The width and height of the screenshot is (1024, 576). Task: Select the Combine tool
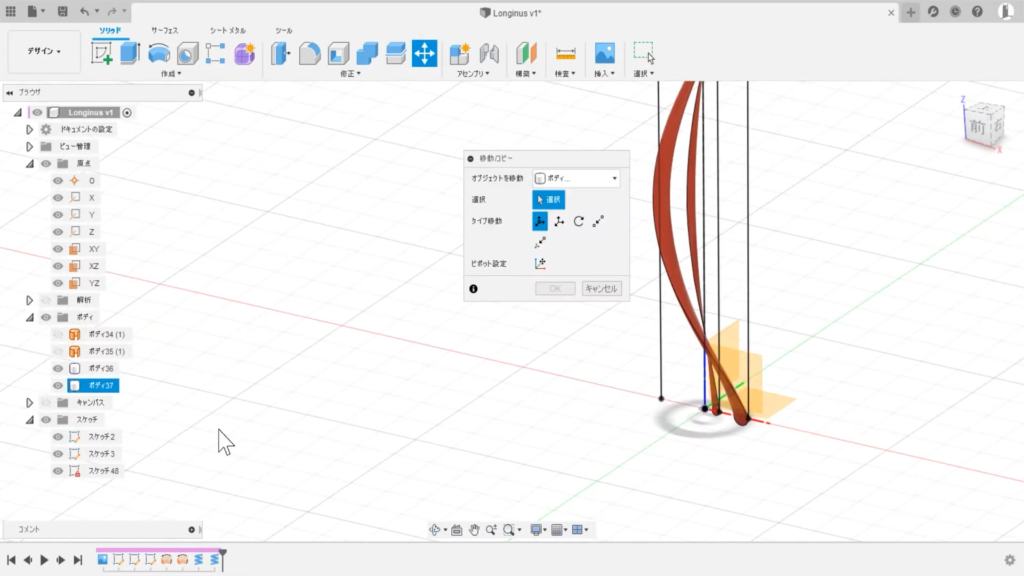point(367,54)
